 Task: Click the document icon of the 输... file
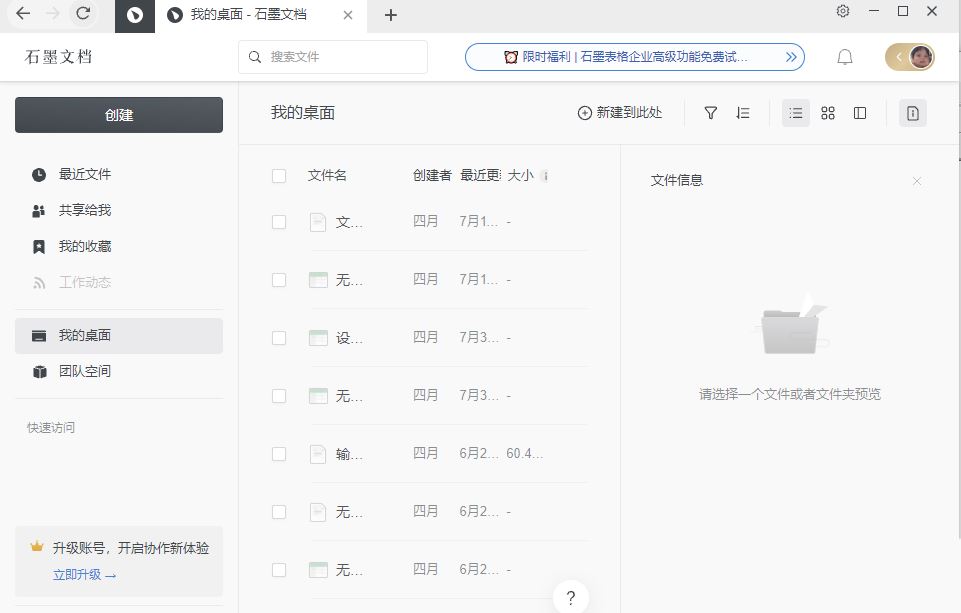[318, 454]
